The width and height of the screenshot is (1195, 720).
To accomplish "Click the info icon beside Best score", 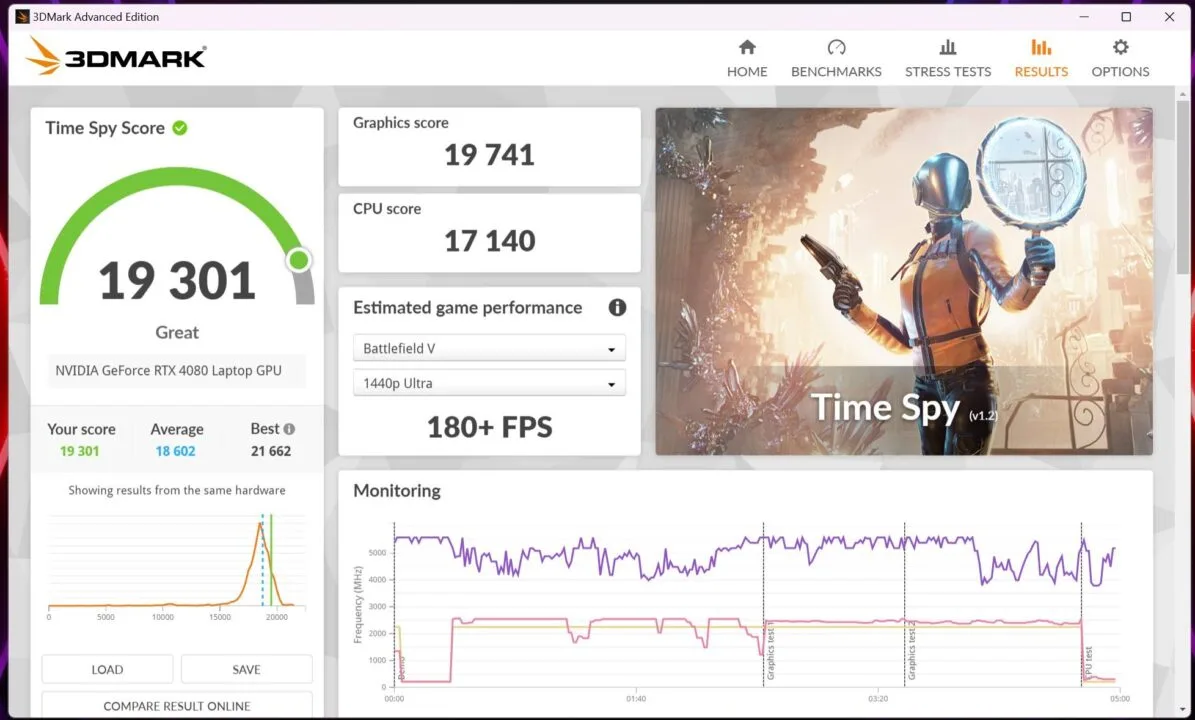I will (x=289, y=428).
